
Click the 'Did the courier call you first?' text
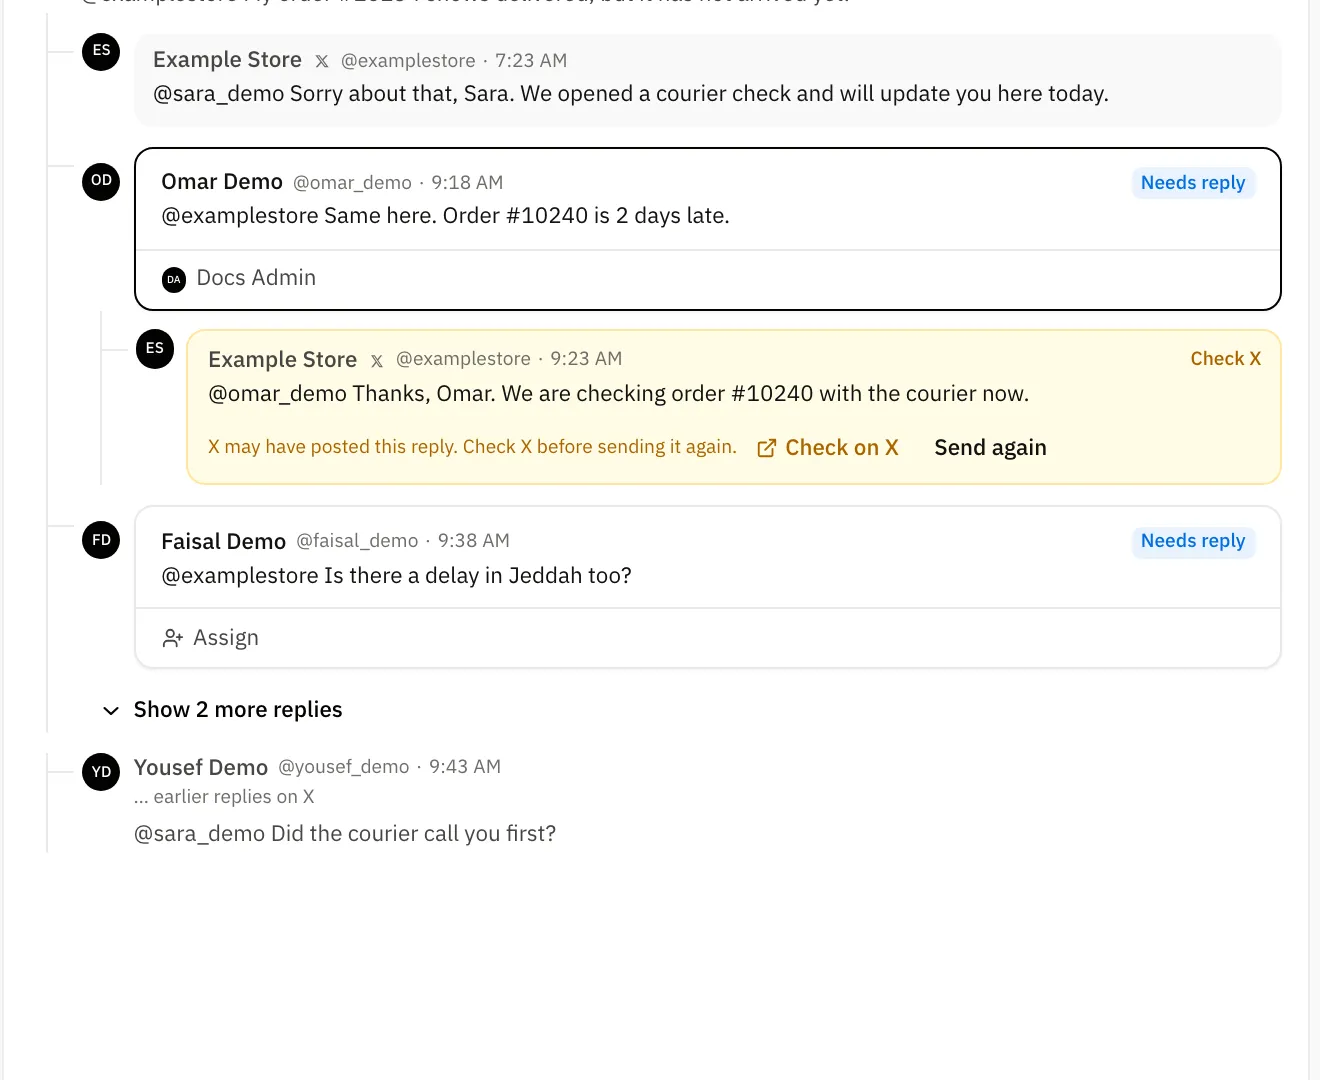coord(413,834)
